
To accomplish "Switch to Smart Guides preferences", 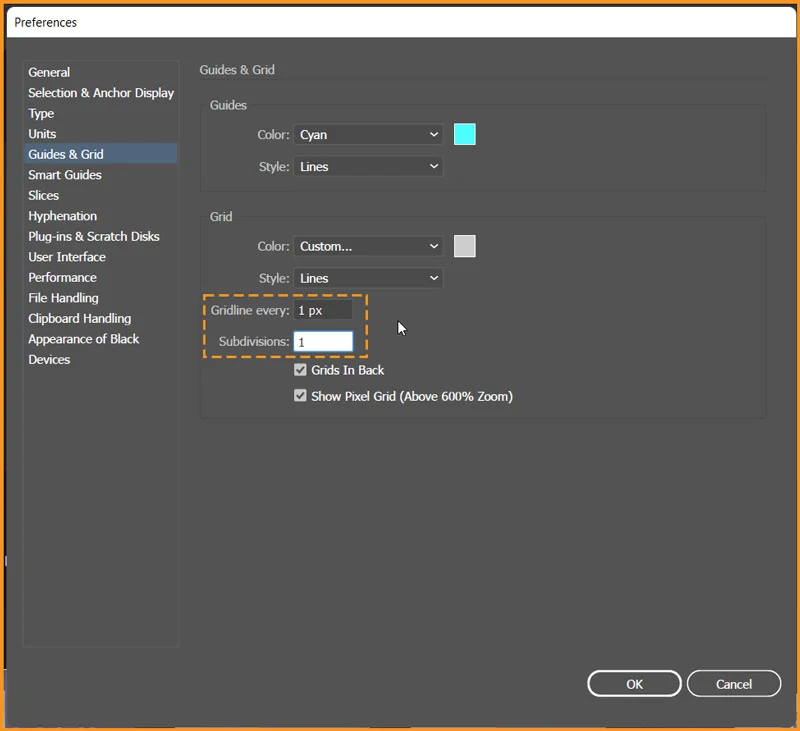I will tap(65, 175).
